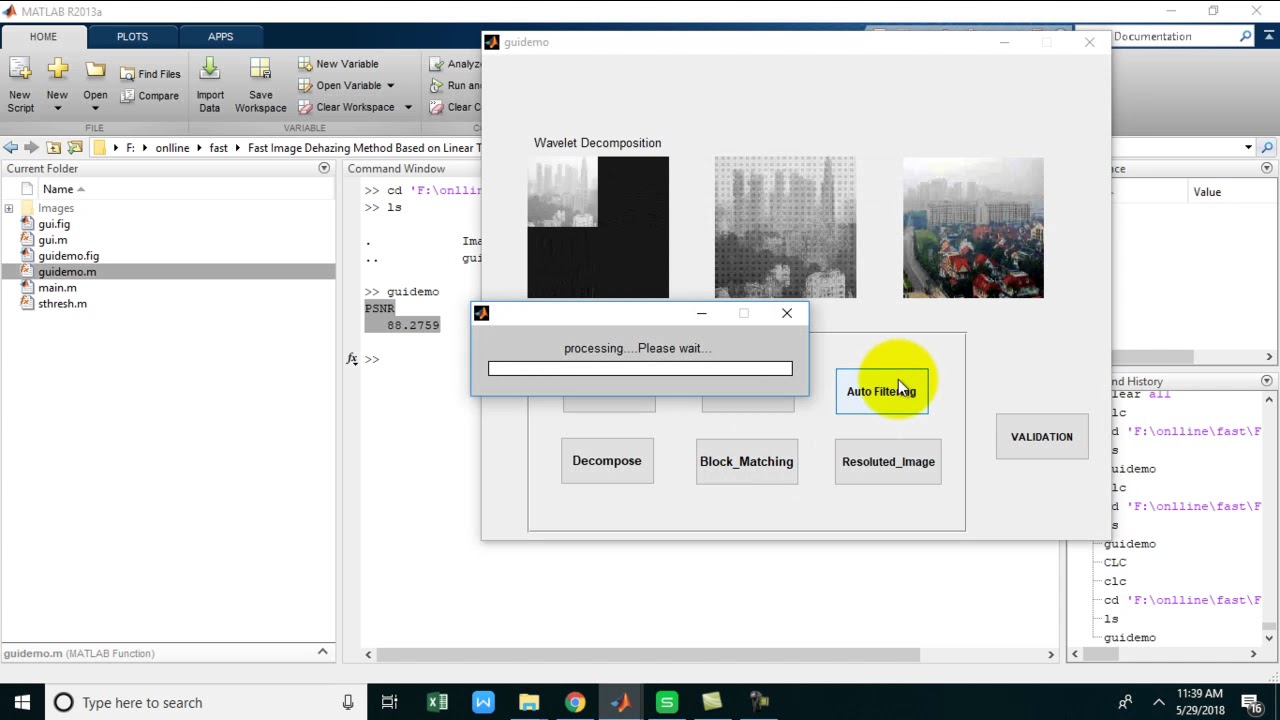This screenshot has height=720, width=1280.
Task: Expand the Open Variable dropdown
Action: pos(390,86)
